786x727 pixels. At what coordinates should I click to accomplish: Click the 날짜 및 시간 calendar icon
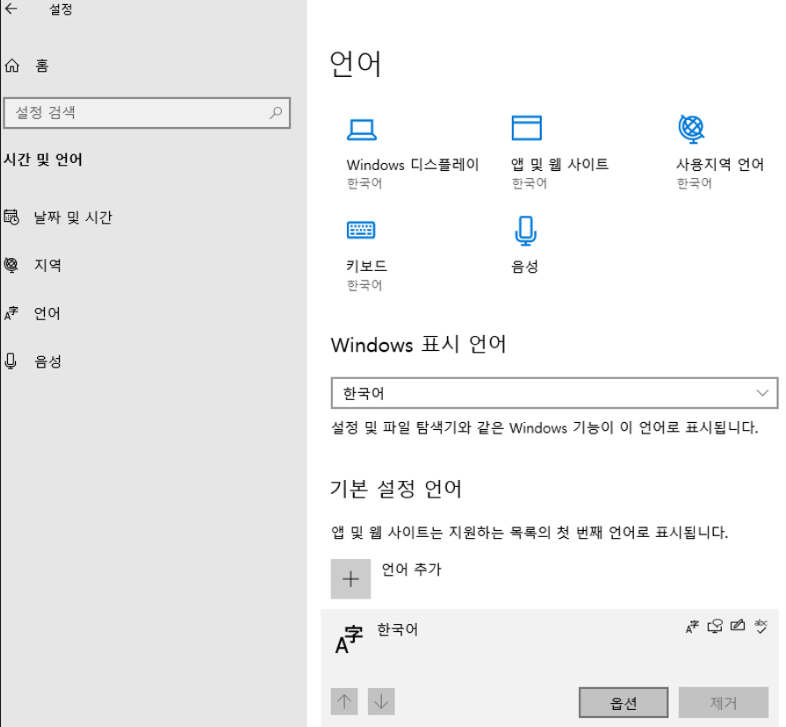click(12, 217)
